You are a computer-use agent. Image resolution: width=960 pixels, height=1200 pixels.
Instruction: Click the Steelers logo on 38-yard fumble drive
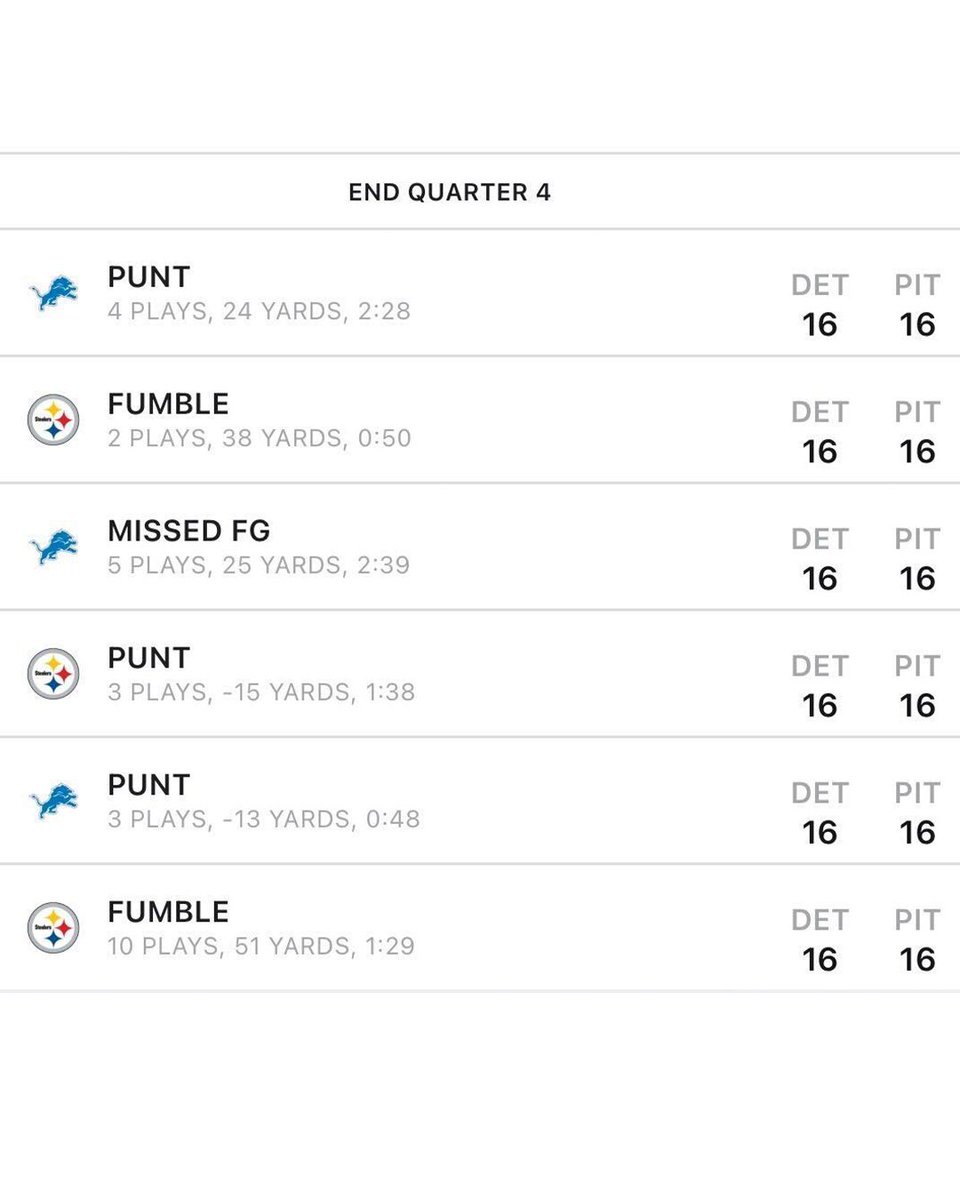53,420
